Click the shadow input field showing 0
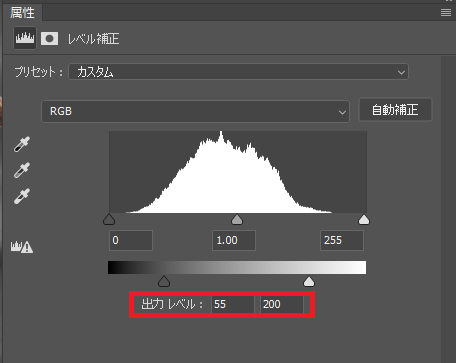Viewport: 456px width, 363px height. click(131, 240)
